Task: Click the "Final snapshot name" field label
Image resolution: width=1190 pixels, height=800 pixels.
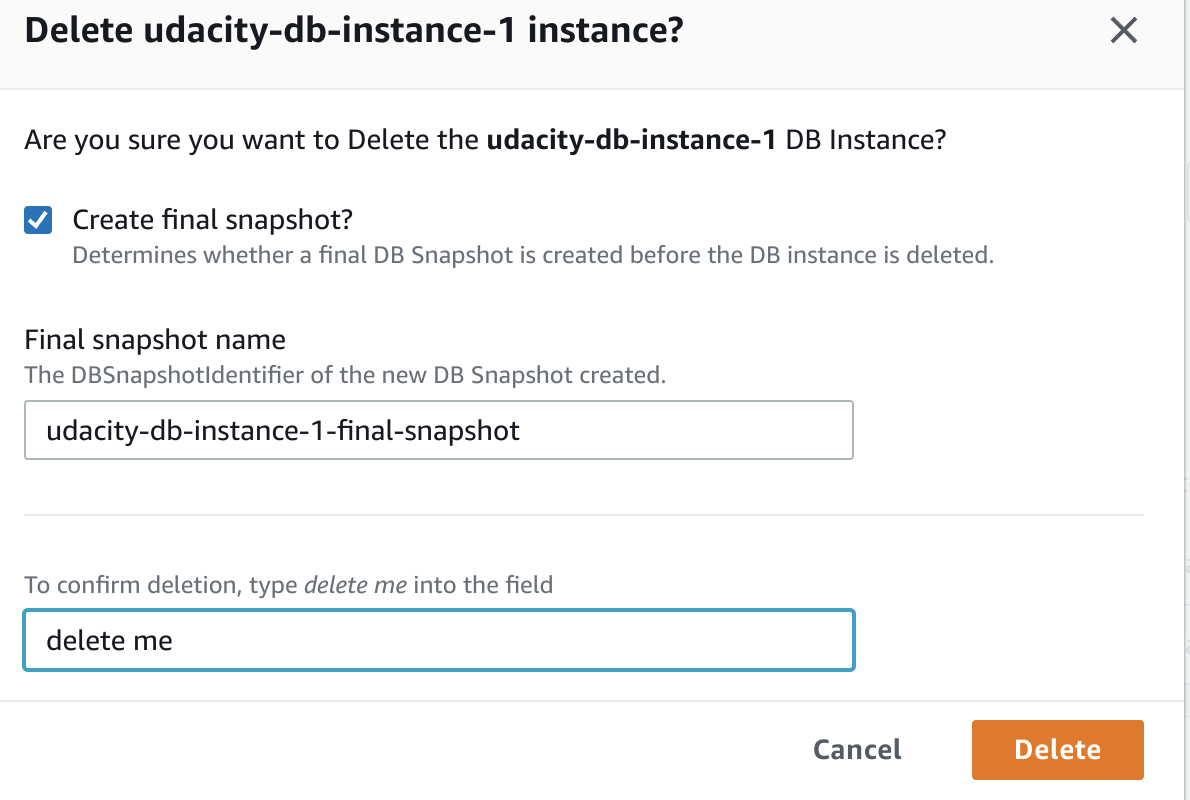Action: click(155, 340)
